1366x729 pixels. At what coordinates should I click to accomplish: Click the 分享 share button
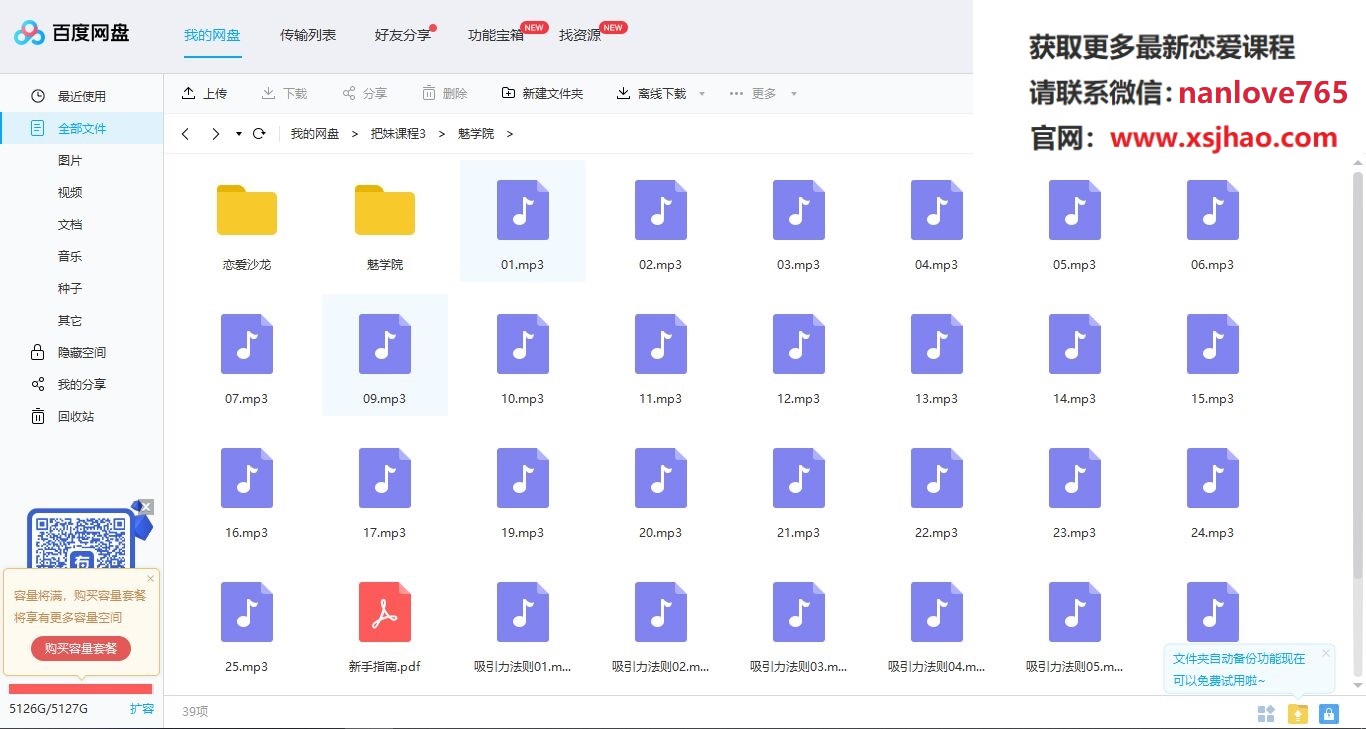364,93
